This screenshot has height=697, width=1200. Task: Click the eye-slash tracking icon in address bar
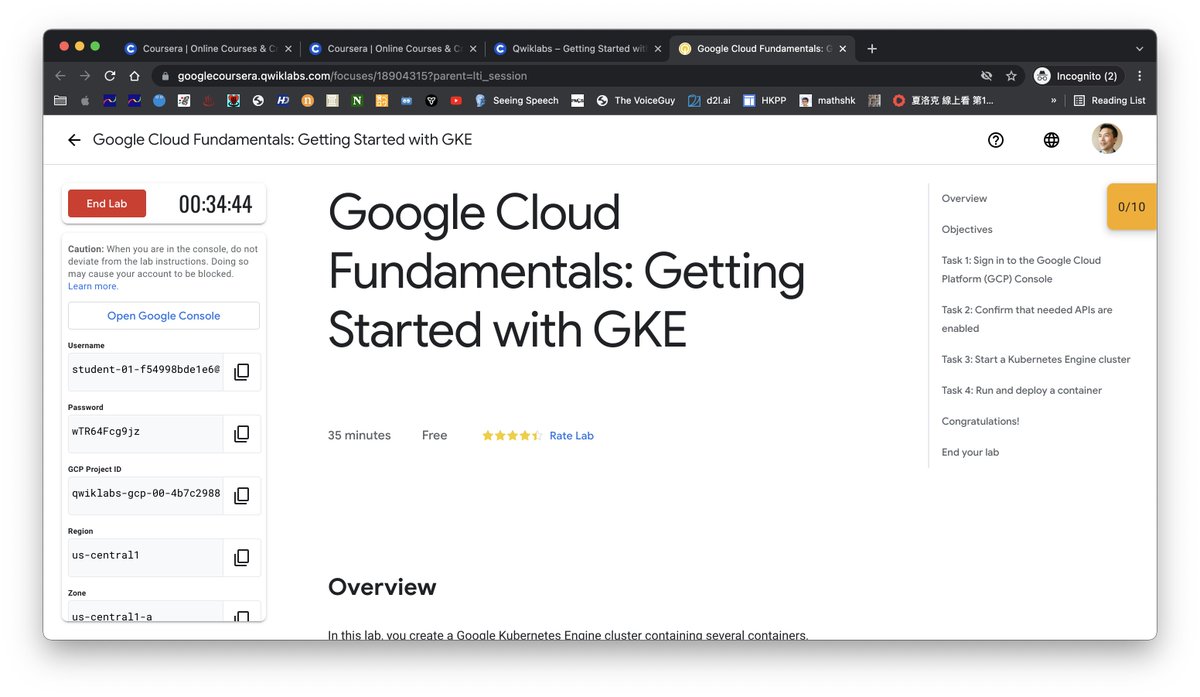[986, 76]
